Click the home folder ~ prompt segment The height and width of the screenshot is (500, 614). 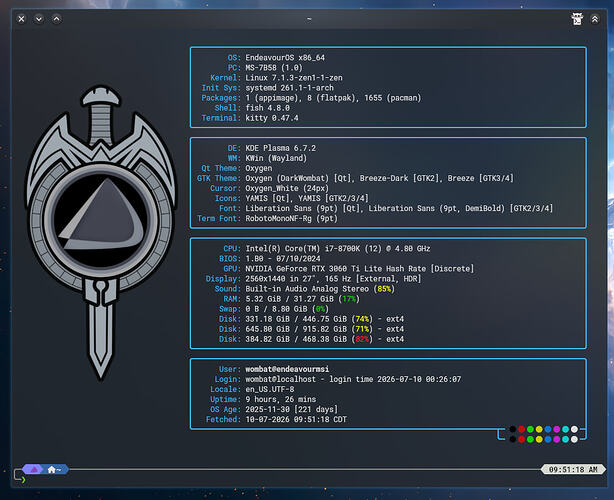pyautogui.click(x=55, y=469)
